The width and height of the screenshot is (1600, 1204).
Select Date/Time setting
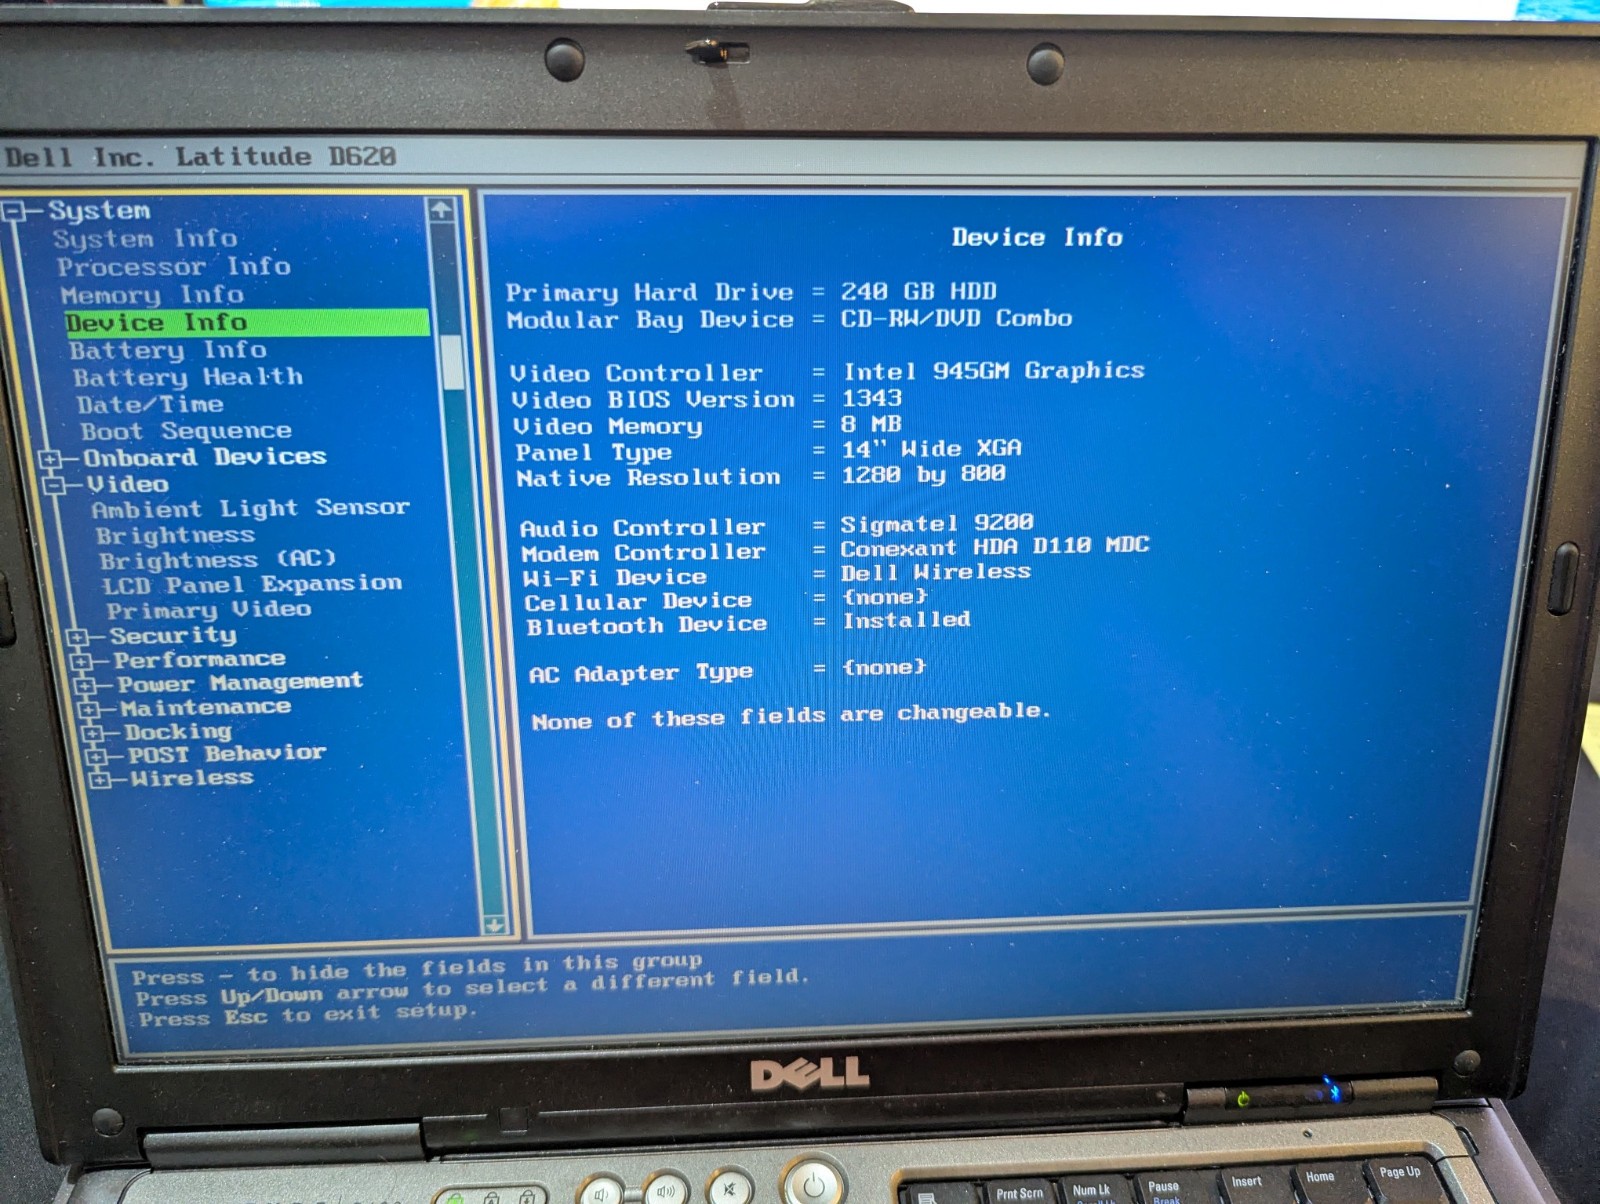pos(150,404)
